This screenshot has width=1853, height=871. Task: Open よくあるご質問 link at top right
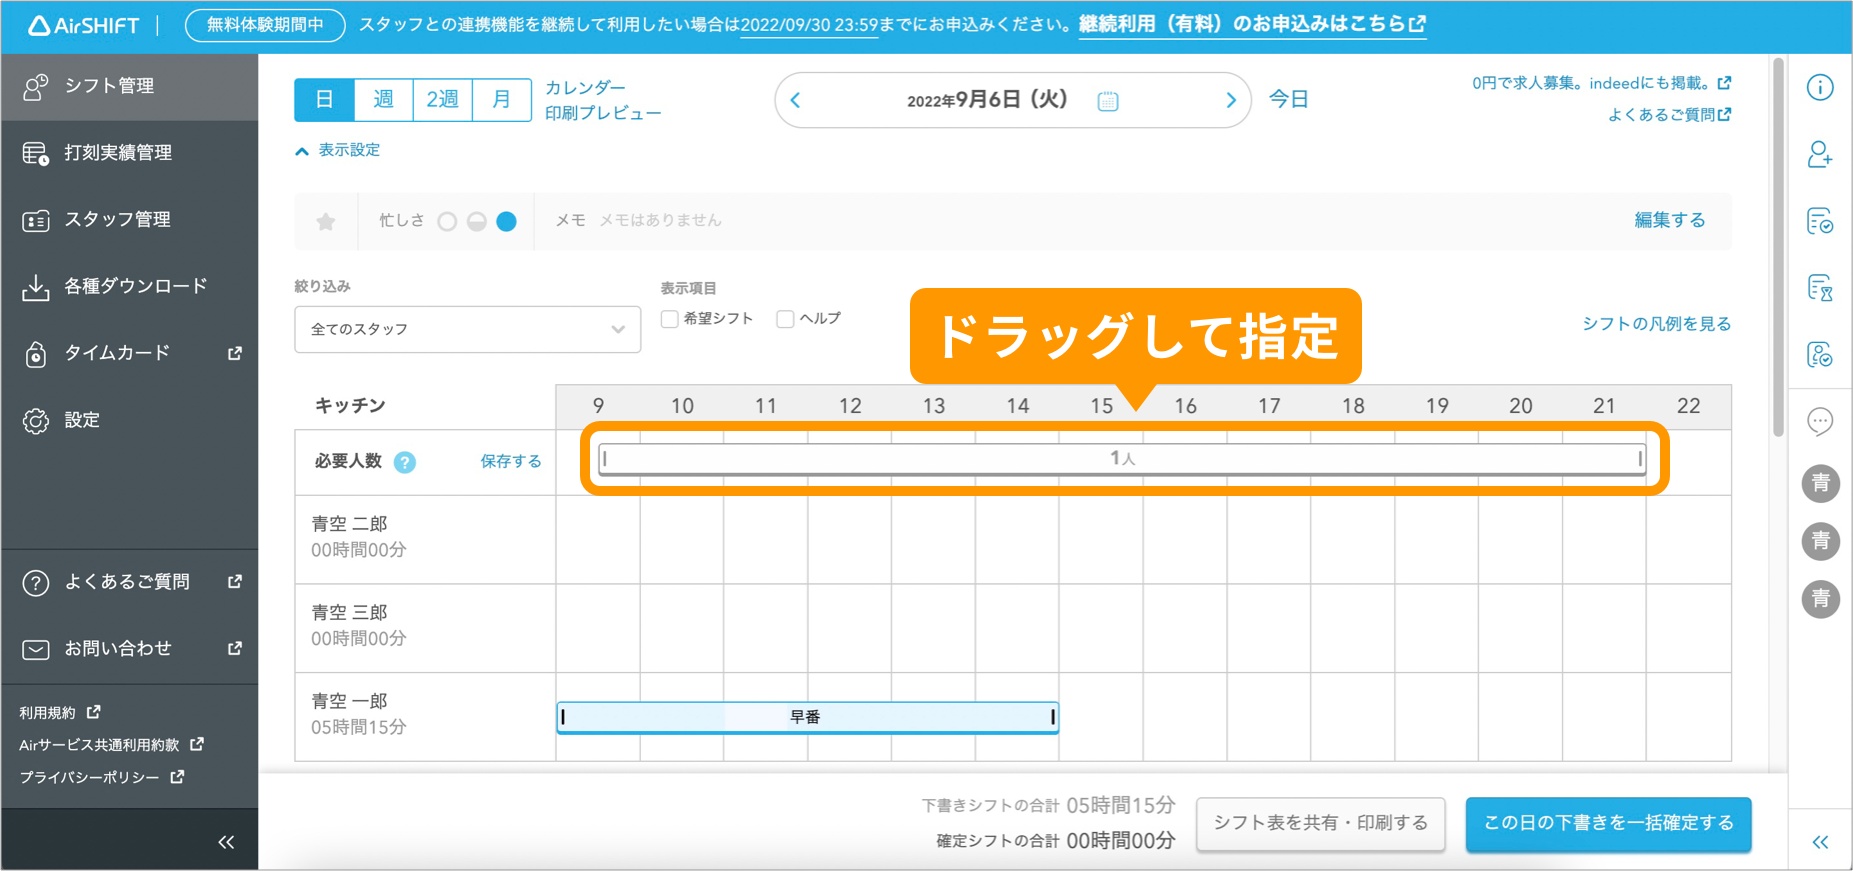tap(1669, 115)
